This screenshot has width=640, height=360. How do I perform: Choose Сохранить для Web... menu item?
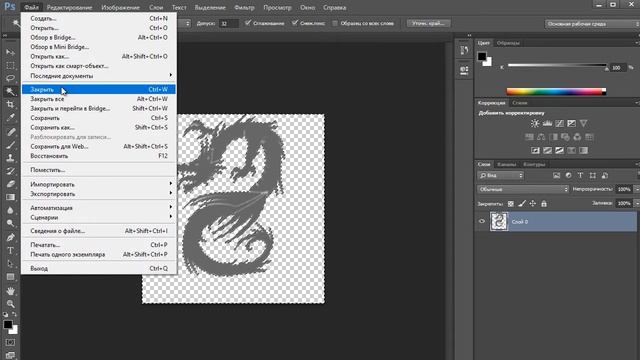(99, 146)
